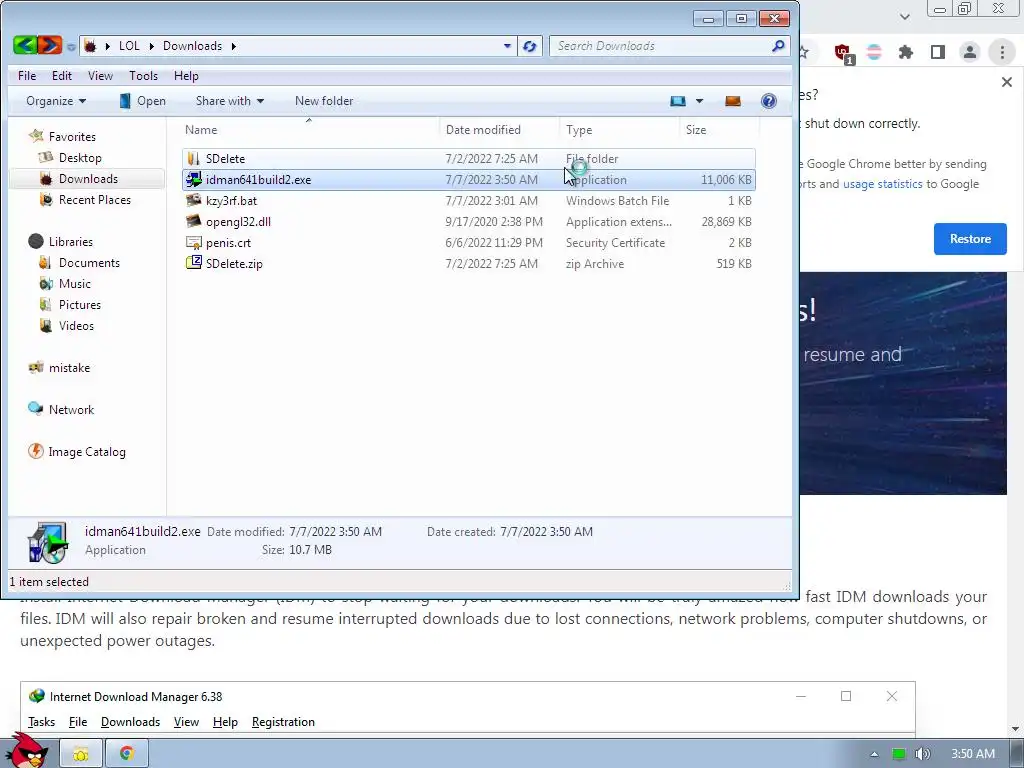Sort by Name column header
Screen dimensions: 1024x768
[200, 129]
